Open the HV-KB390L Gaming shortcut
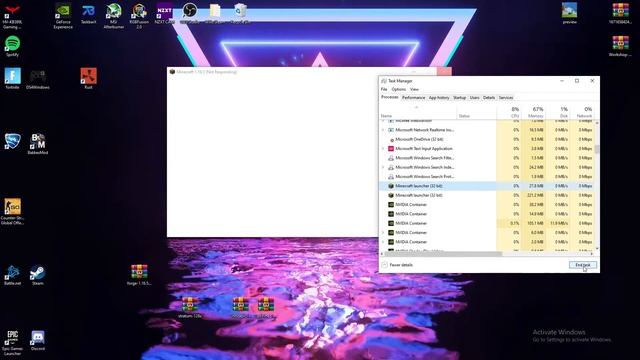Screen dimensions: 640x360 pyautogui.click(x=13, y=16)
